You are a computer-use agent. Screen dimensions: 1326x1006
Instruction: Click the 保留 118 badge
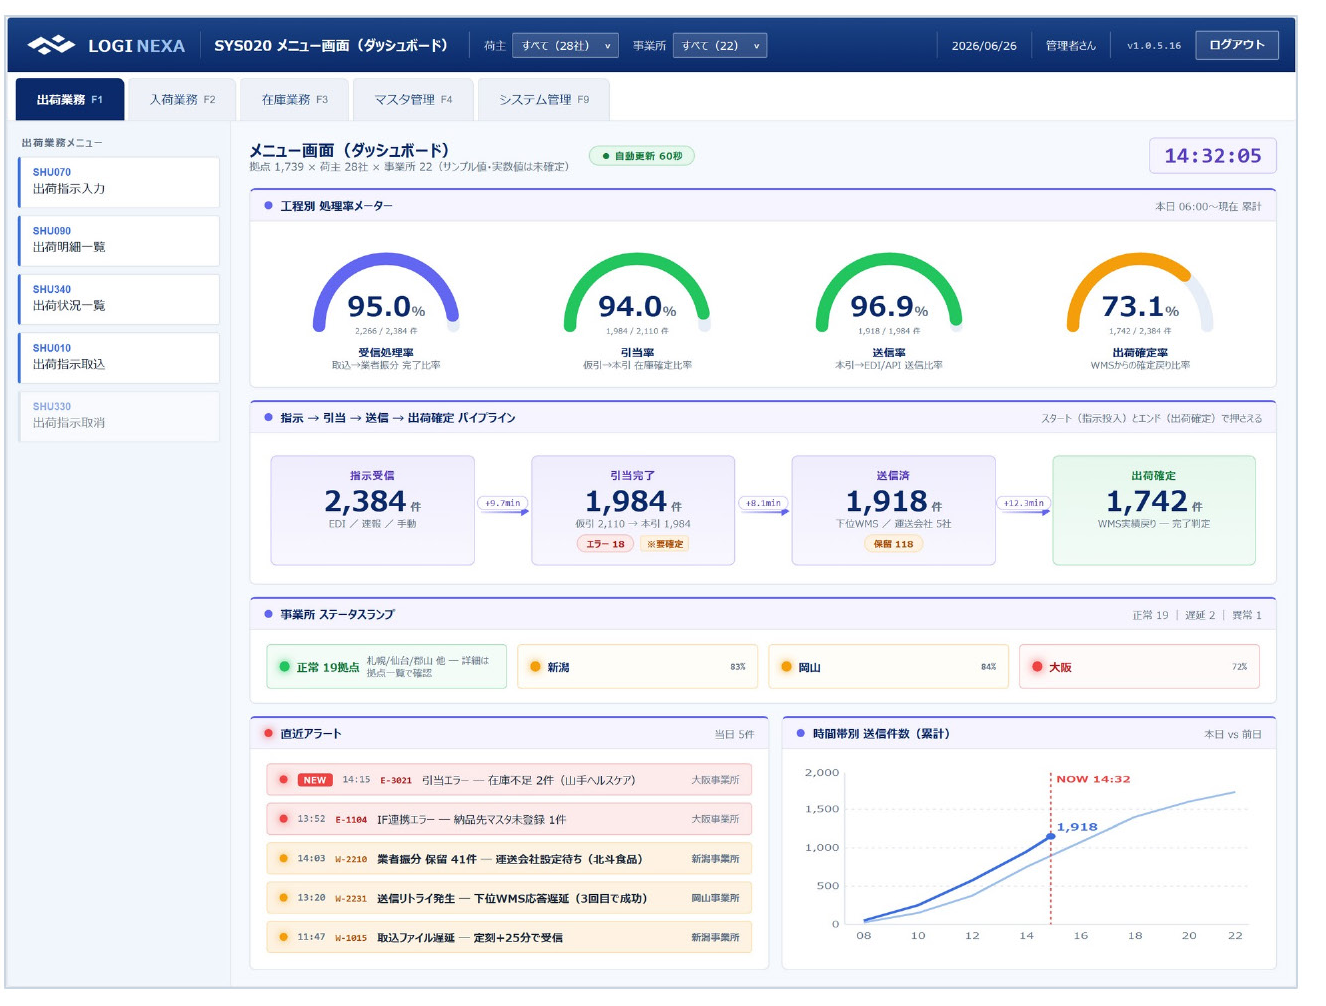[x=893, y=544]
